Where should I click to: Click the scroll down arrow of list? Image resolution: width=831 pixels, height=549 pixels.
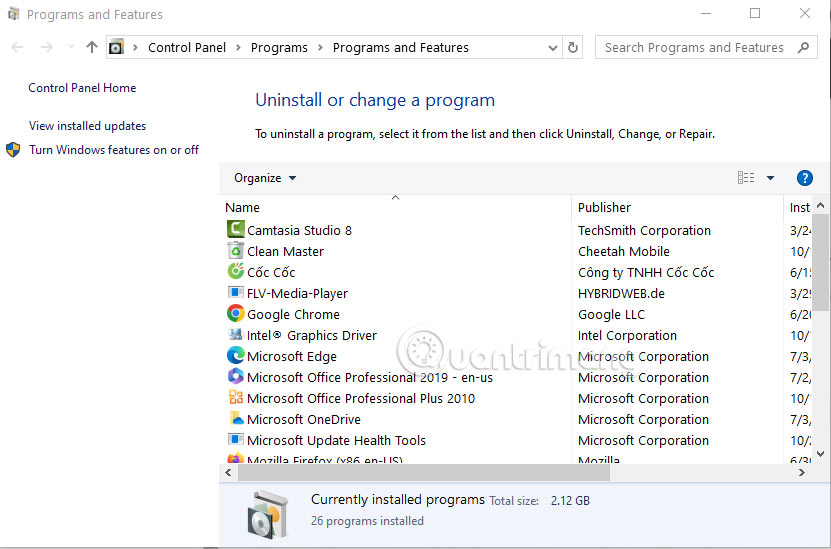(820, 454)
